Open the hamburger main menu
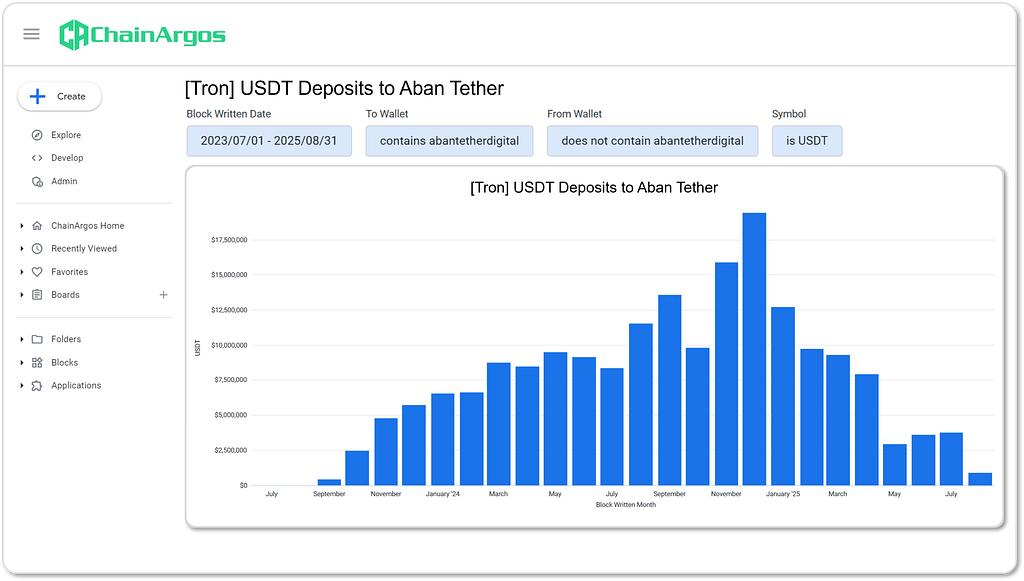Image resolution: width=1024 pixels, height=581 pixels. [31, 34]
